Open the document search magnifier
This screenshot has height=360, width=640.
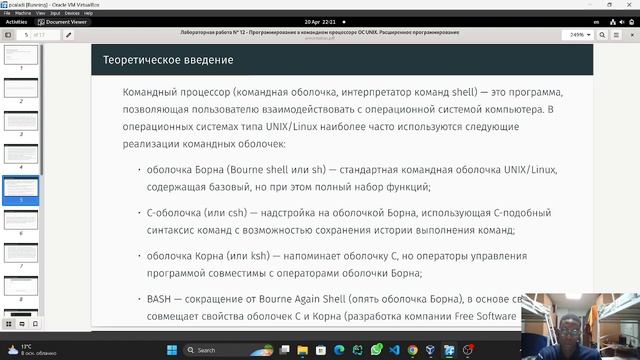(x=602, y=35)
